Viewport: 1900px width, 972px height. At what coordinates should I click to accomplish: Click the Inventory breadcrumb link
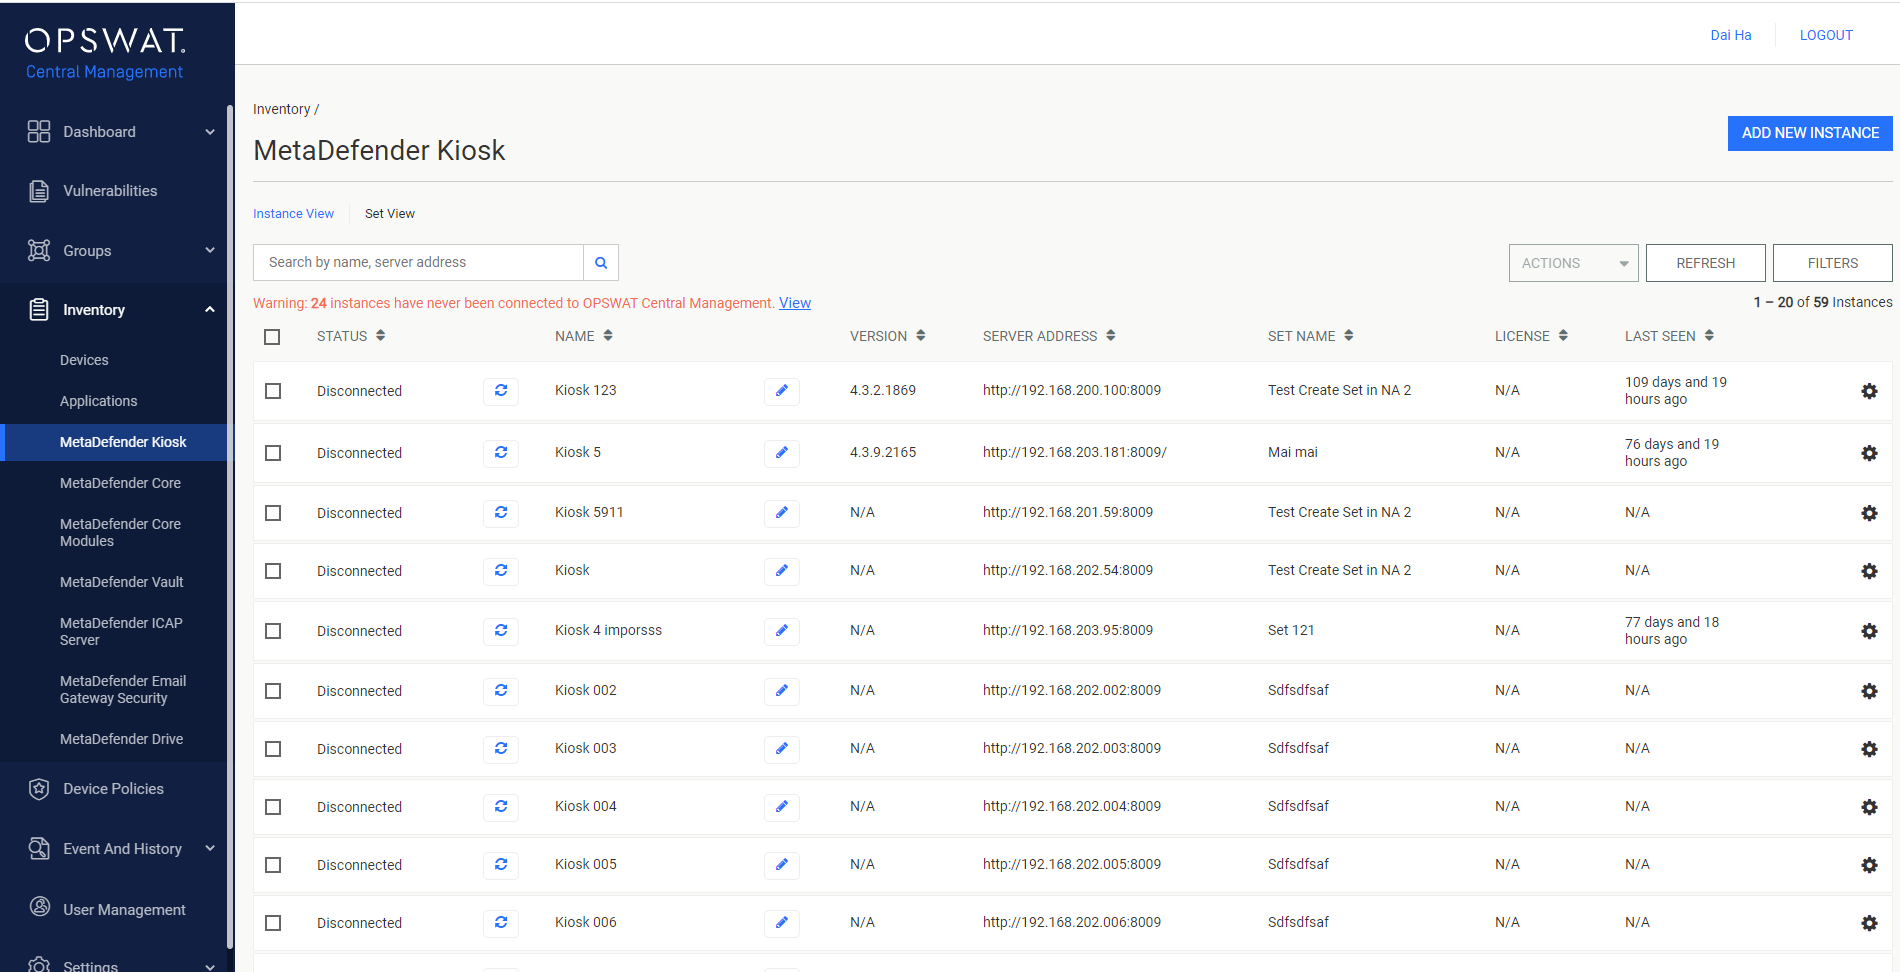[x=281, y=109]
